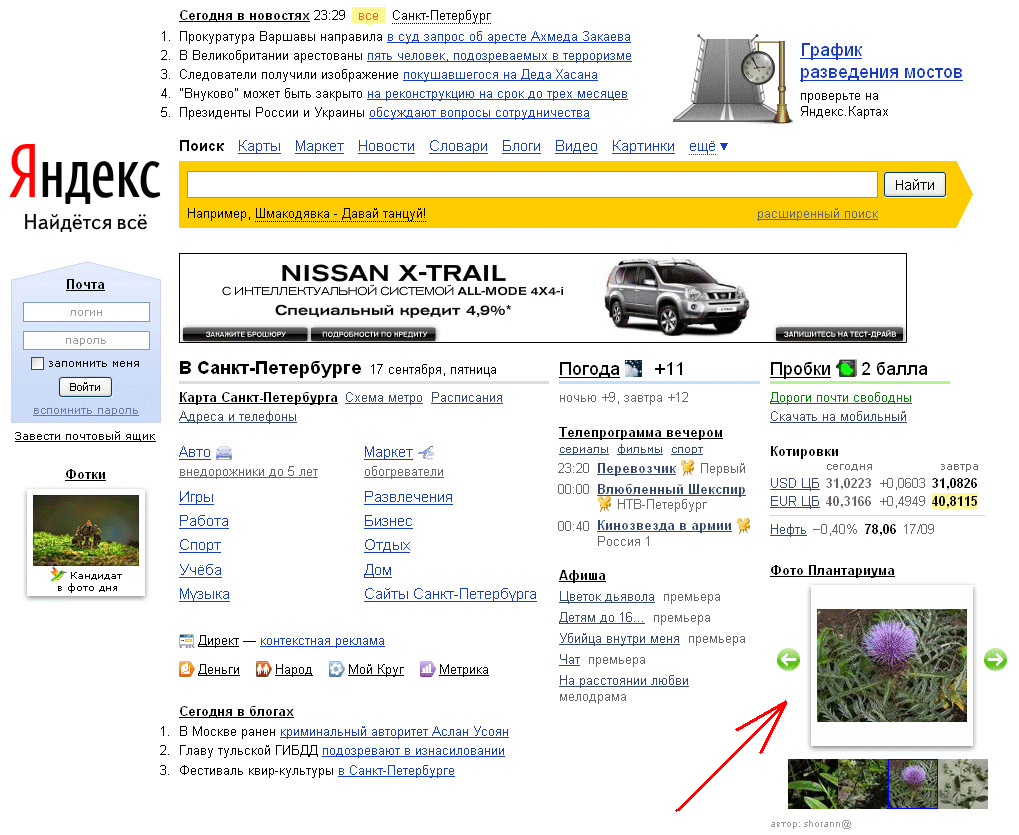Click the weather icon beside Погода
1019x835 pixels.
pos(633,369)
